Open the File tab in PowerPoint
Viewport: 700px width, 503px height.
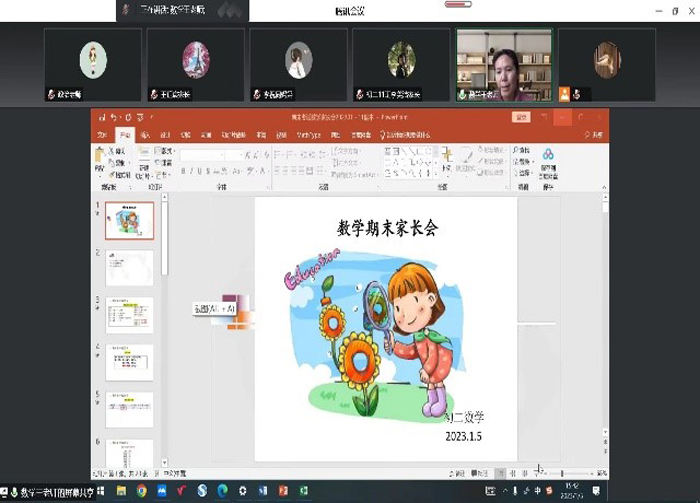[x=102, y=135]
